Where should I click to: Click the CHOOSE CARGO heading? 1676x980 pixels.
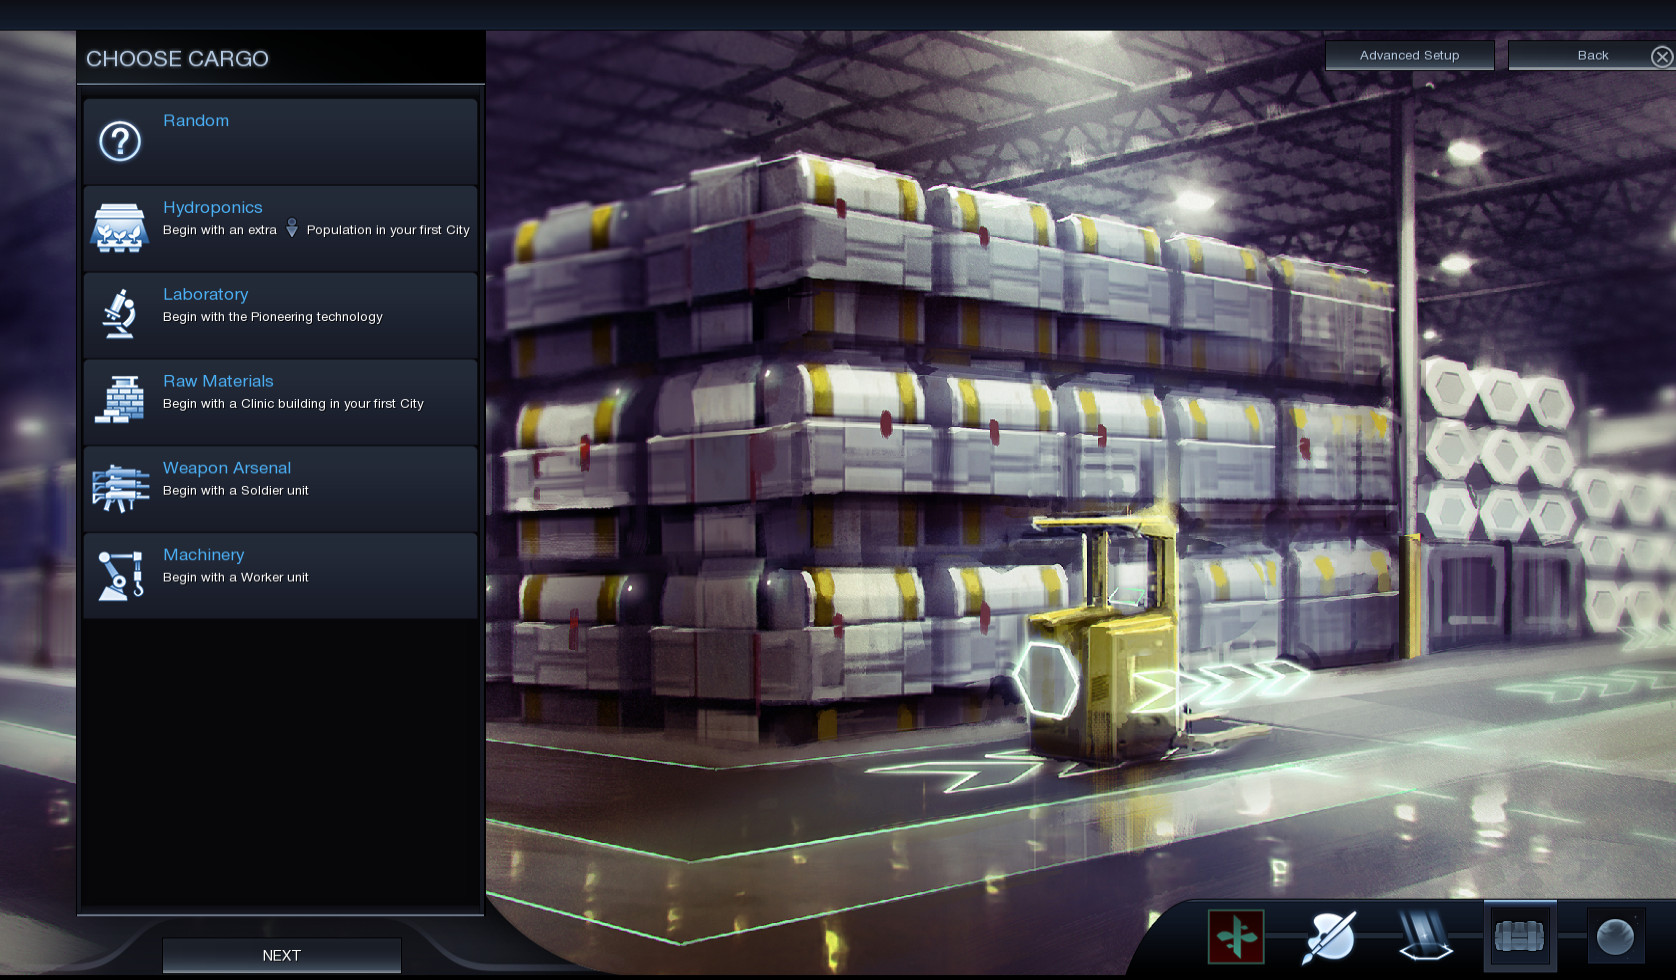177,59
